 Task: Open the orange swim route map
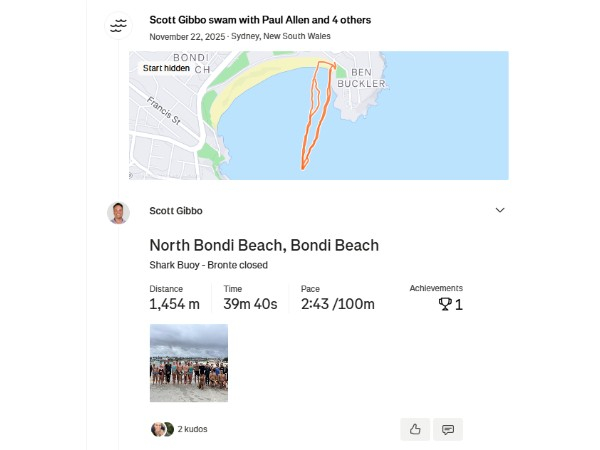[317, 115]
